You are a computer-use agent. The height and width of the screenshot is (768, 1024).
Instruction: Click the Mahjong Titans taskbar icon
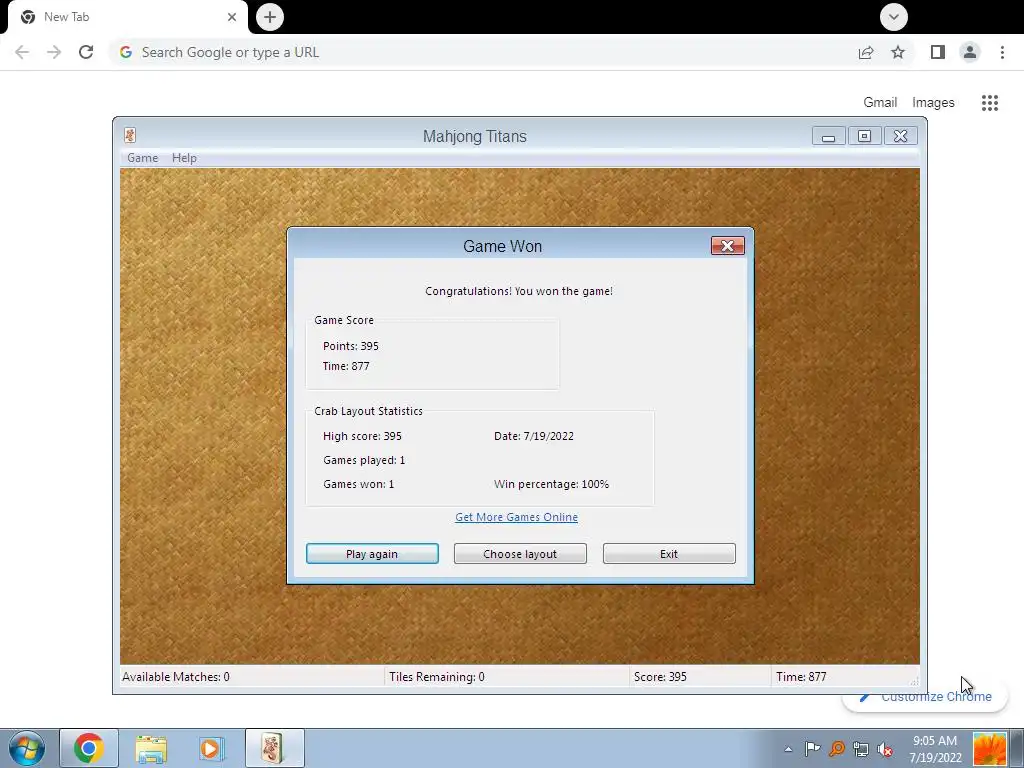(x=274, y=748)
